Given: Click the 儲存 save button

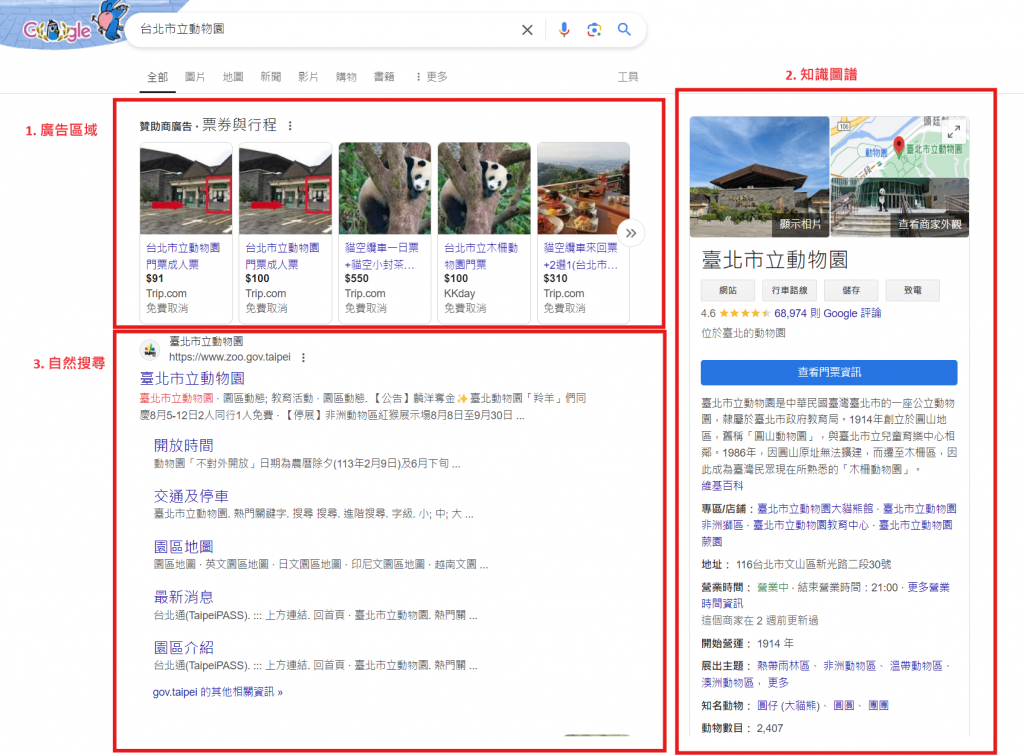Looking at the screenshot, I should click(851, 290).
